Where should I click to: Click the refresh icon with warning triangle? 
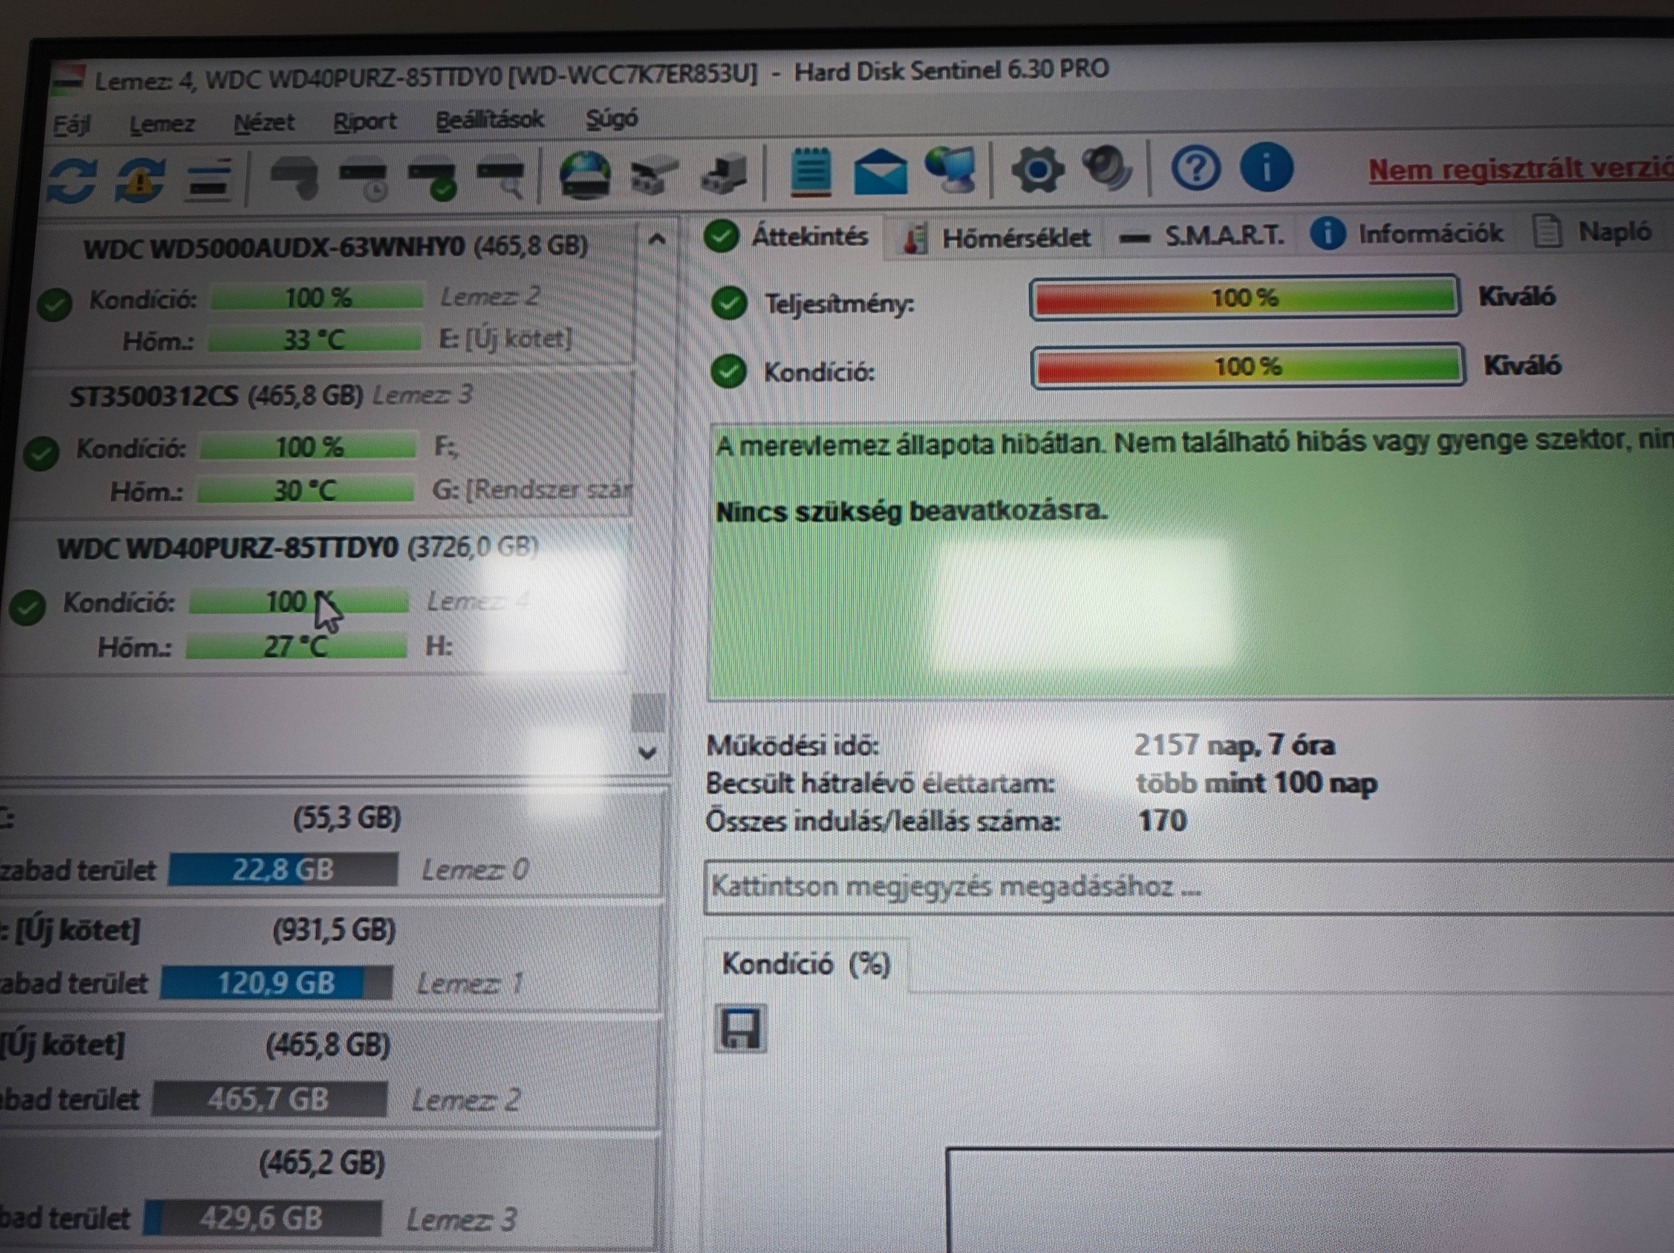(139, 180)
